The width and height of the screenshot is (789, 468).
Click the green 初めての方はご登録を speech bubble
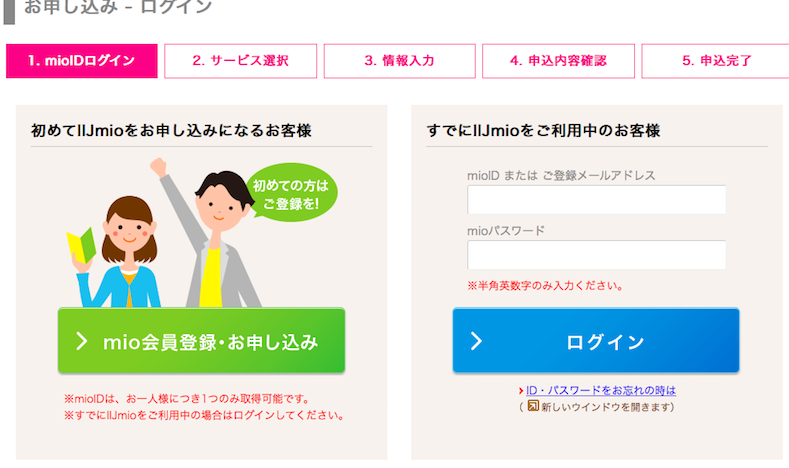[x=291, y=193]
